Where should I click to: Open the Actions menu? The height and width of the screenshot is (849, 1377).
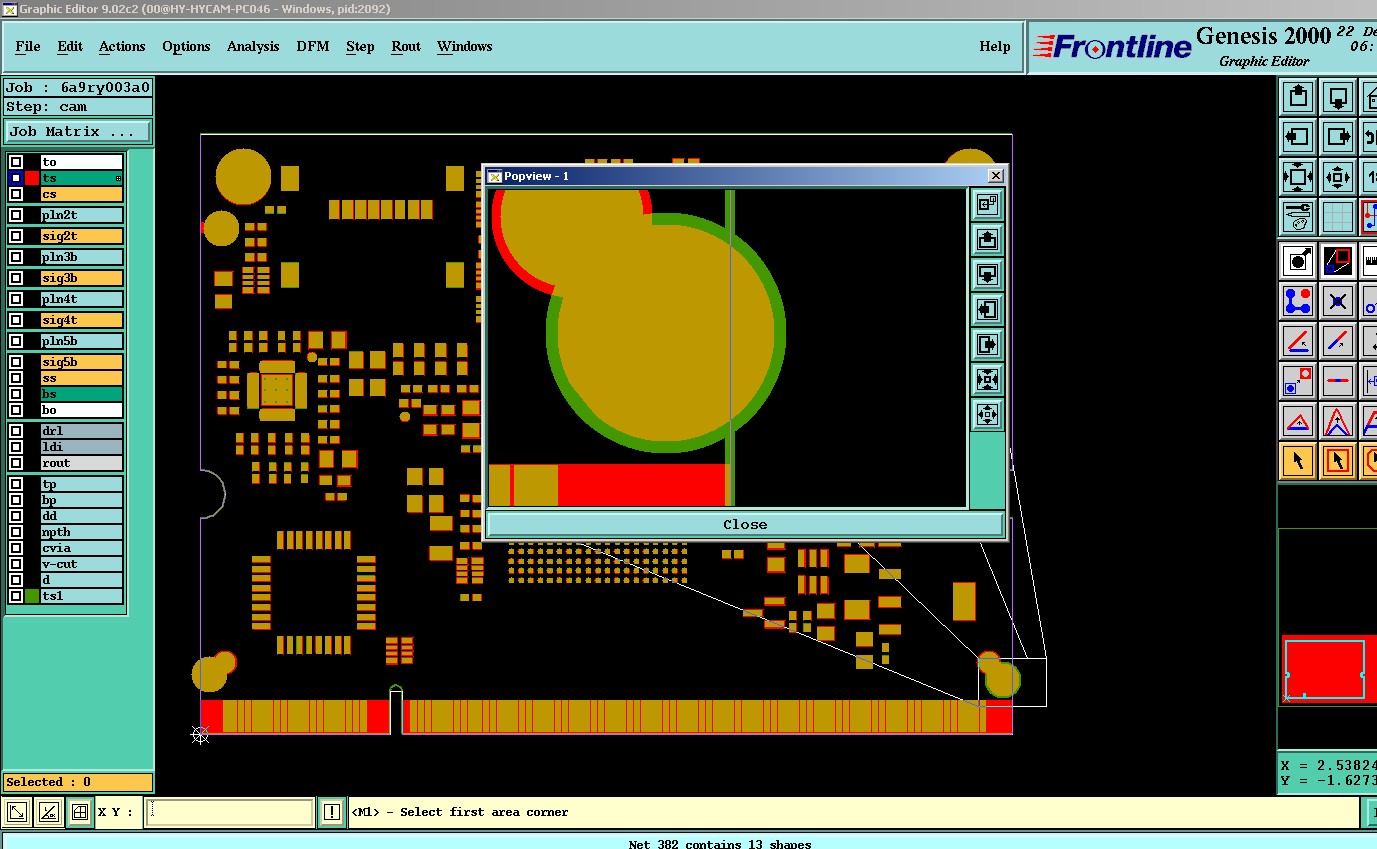coord(122,46)
